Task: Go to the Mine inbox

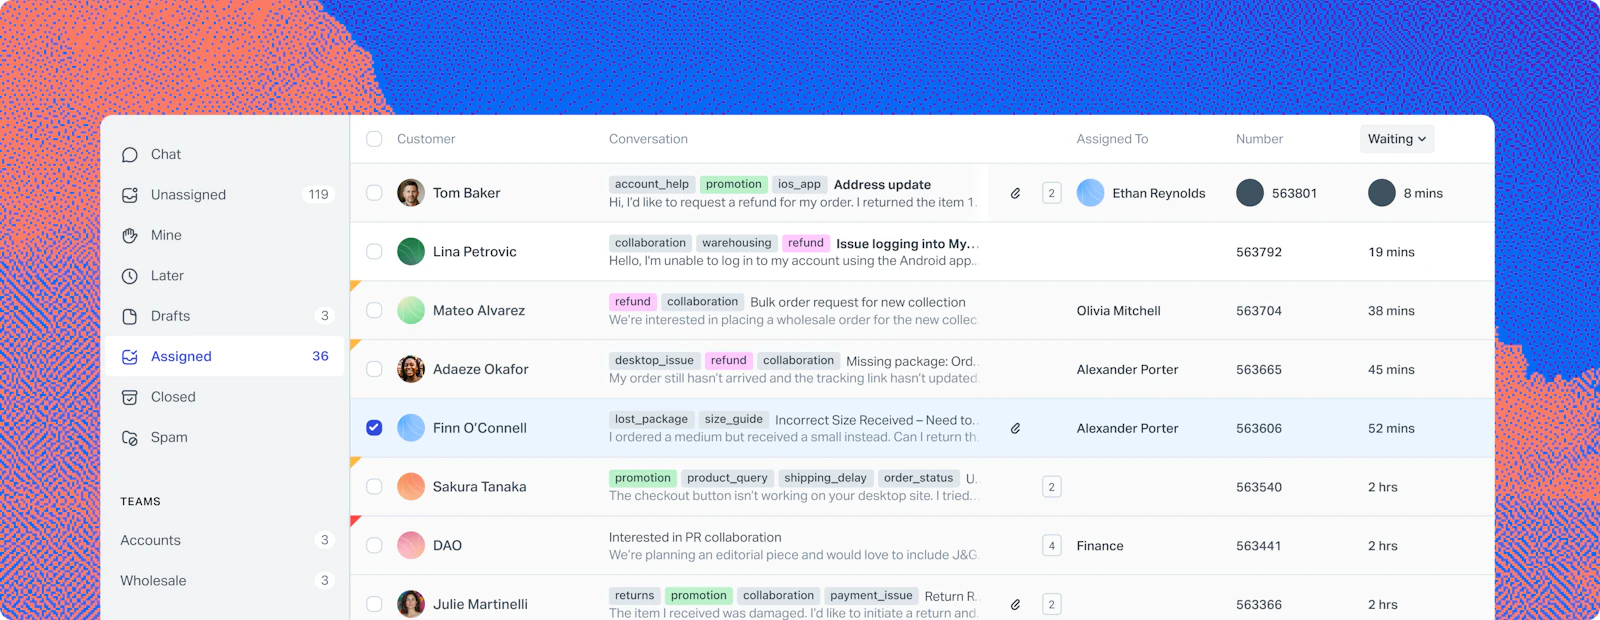Action: pyautogui.click(x=225, y=235)
